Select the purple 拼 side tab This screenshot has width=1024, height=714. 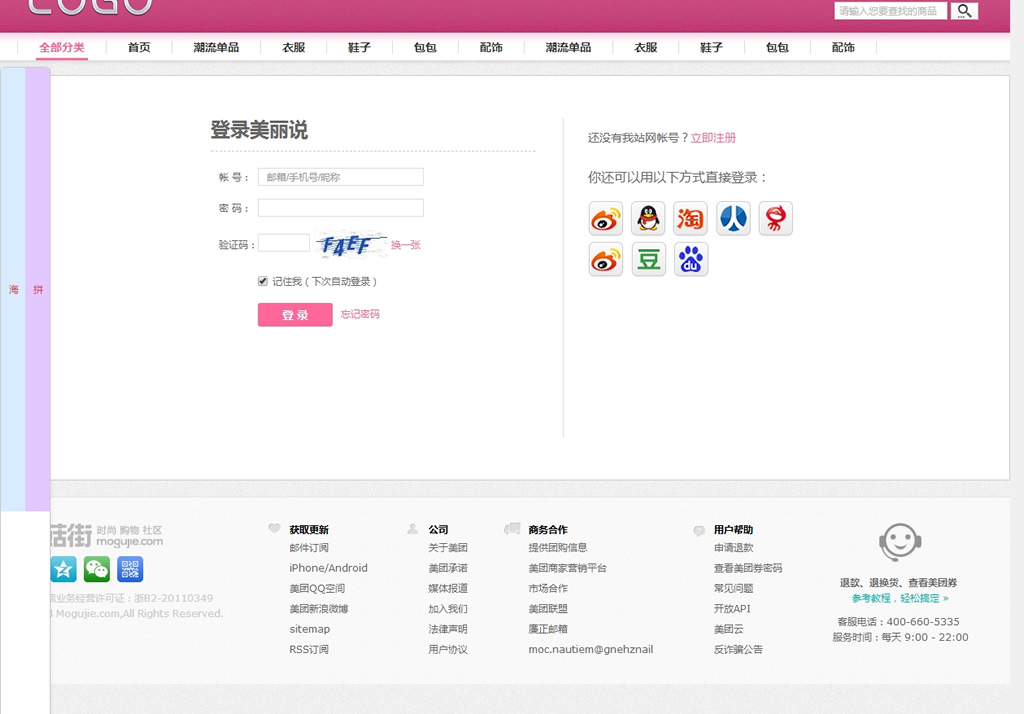[38, 290]
